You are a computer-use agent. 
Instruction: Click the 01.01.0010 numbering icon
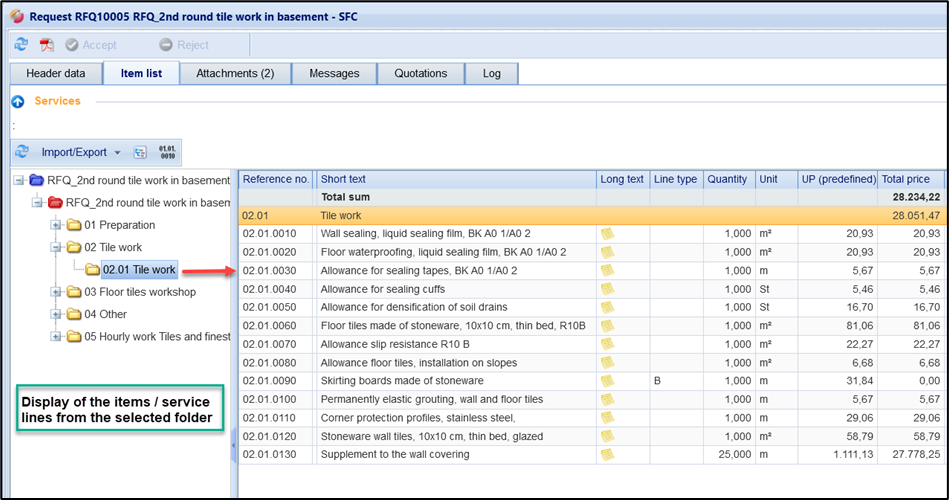tap(167, 153)
